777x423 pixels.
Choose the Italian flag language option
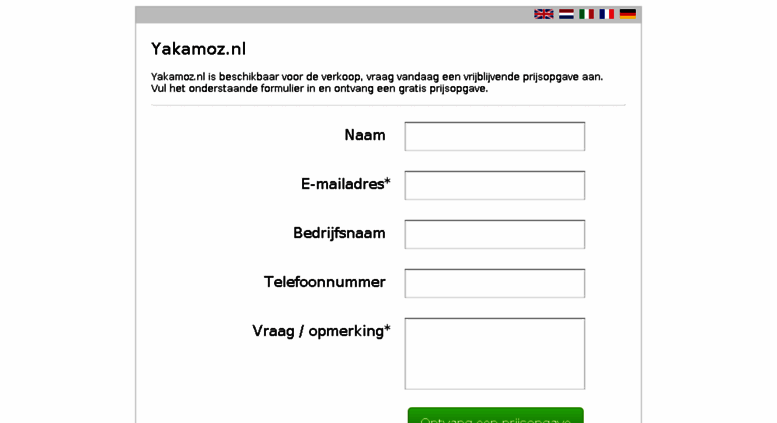click(587, 14)
